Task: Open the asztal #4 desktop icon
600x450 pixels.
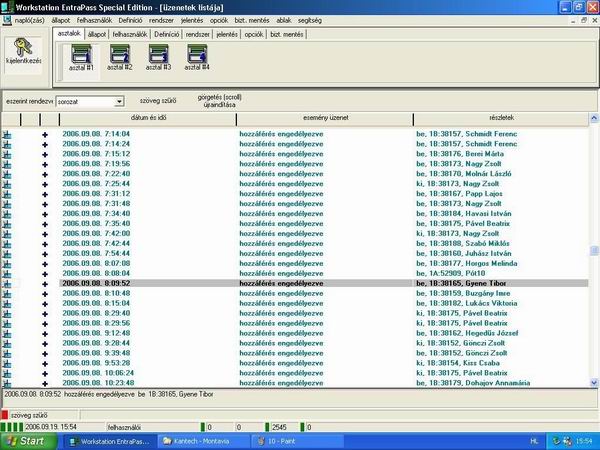Action: tap(198, 57)
